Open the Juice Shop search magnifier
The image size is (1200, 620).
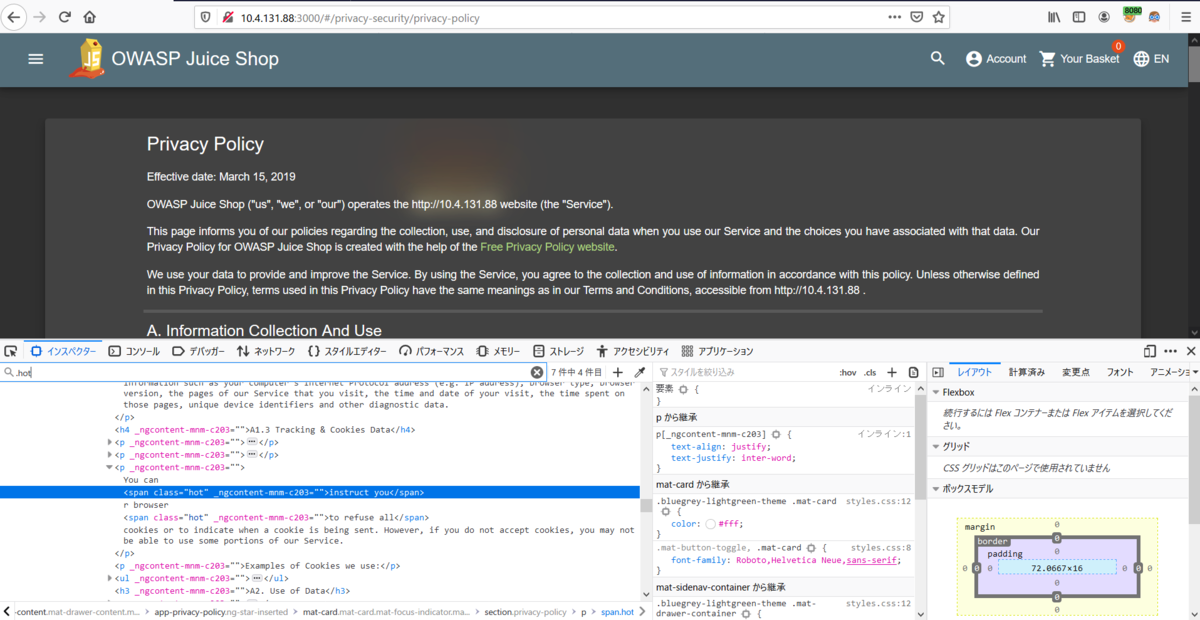point(938,59)
